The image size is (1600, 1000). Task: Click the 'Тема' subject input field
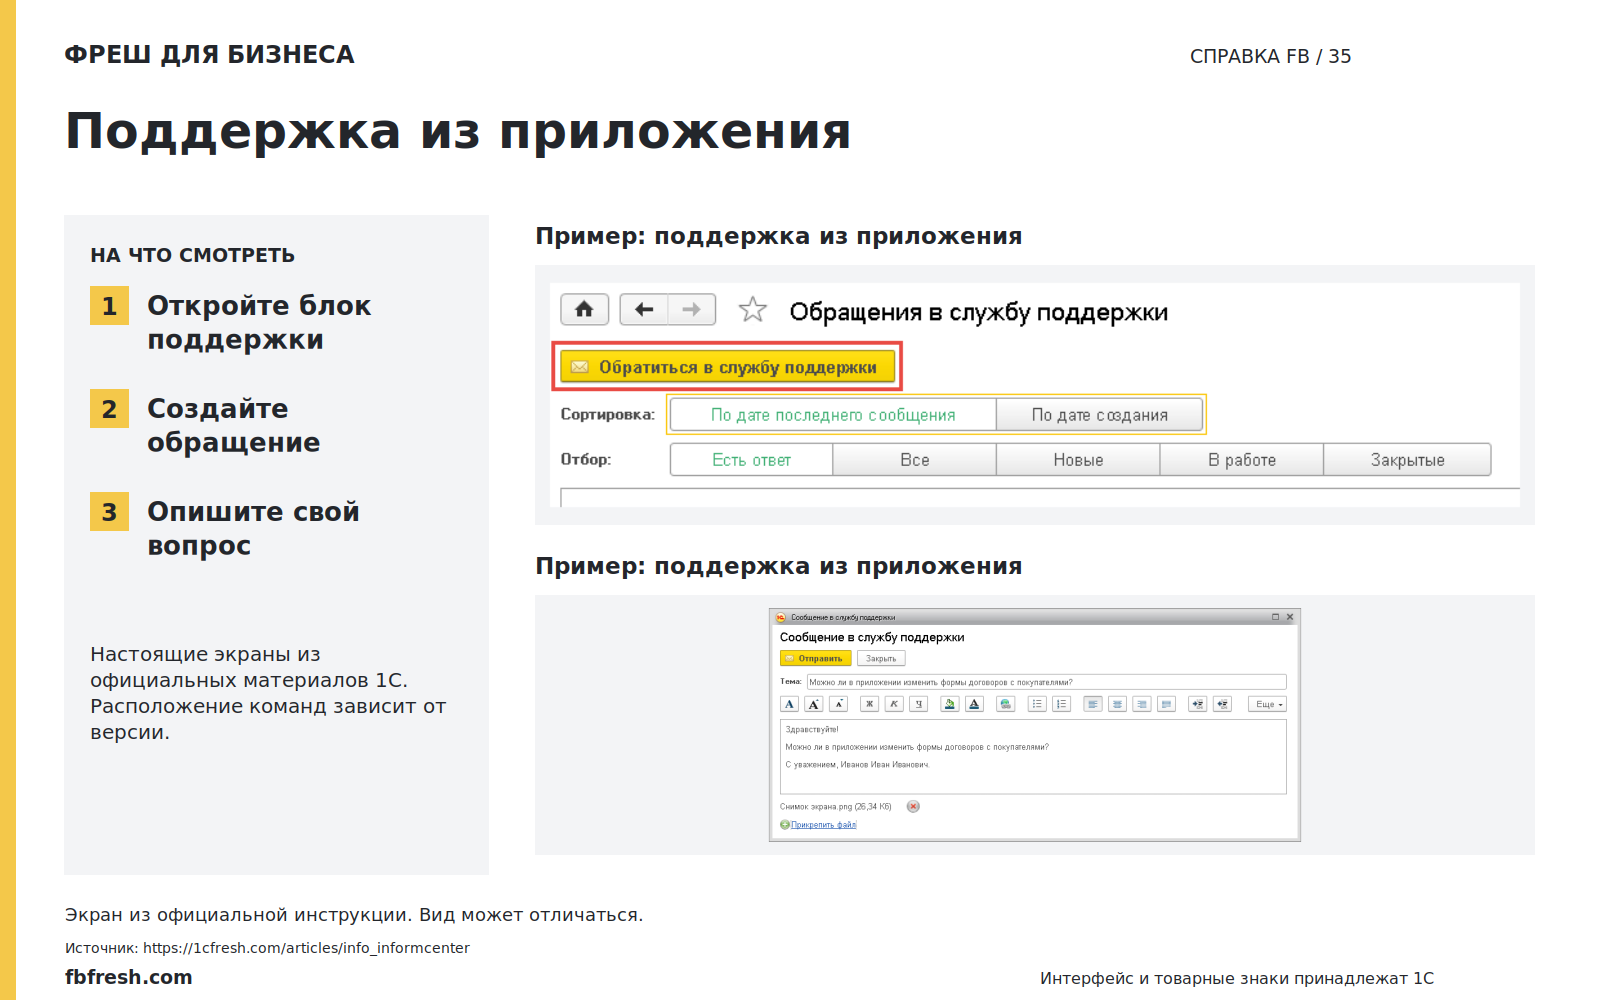1046,682
